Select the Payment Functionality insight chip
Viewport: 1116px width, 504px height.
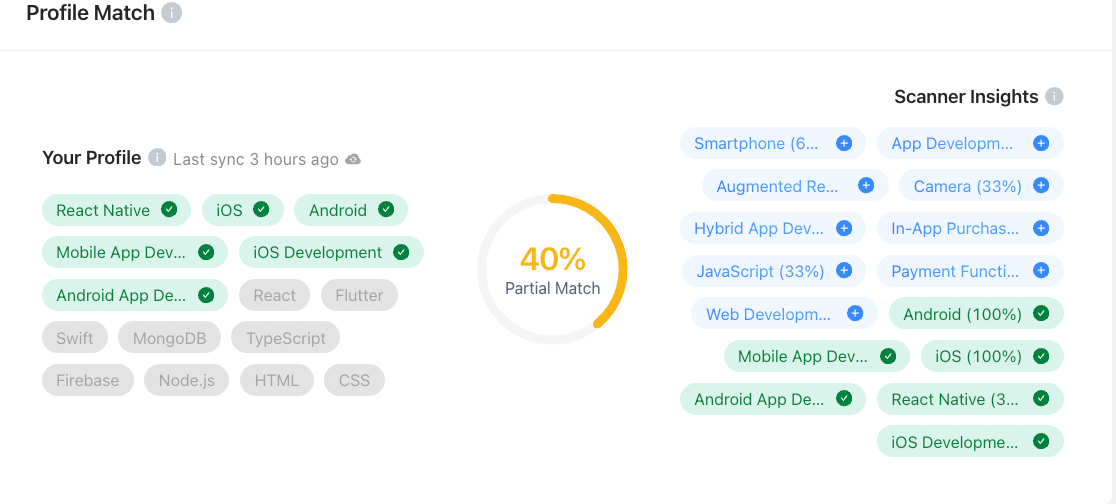[954, 271]
